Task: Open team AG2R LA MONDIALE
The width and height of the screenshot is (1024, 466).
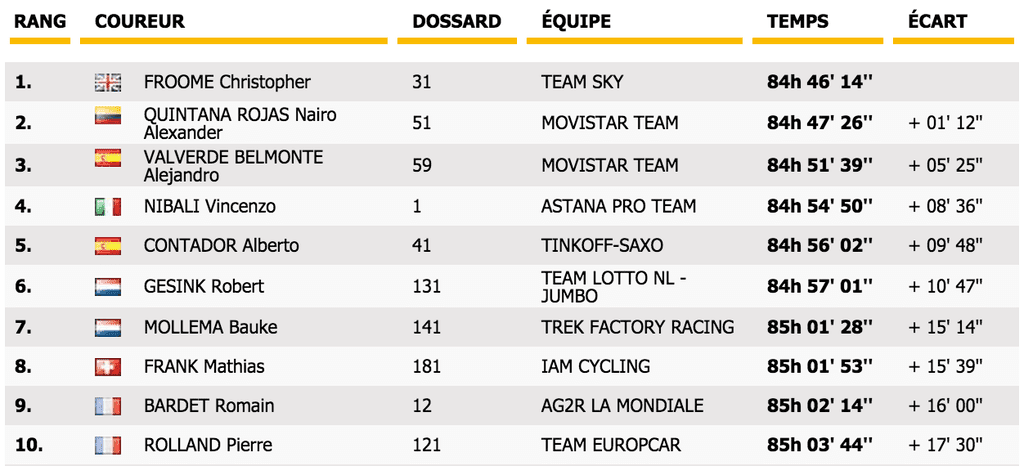Action: coord(622,406)
